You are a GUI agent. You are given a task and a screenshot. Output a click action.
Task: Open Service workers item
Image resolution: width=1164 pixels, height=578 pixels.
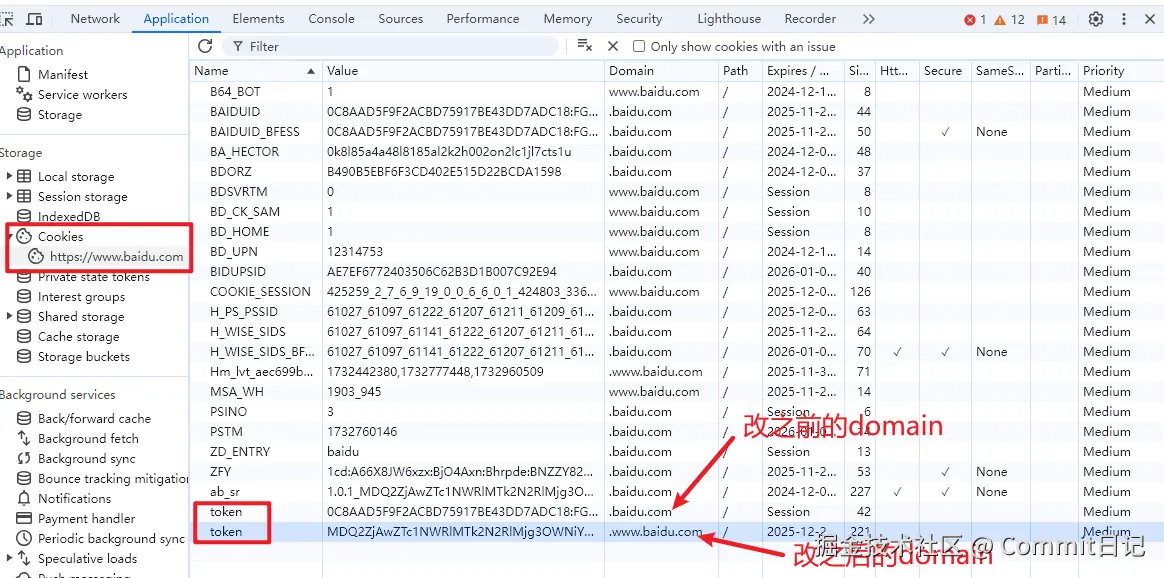(82, 95)
